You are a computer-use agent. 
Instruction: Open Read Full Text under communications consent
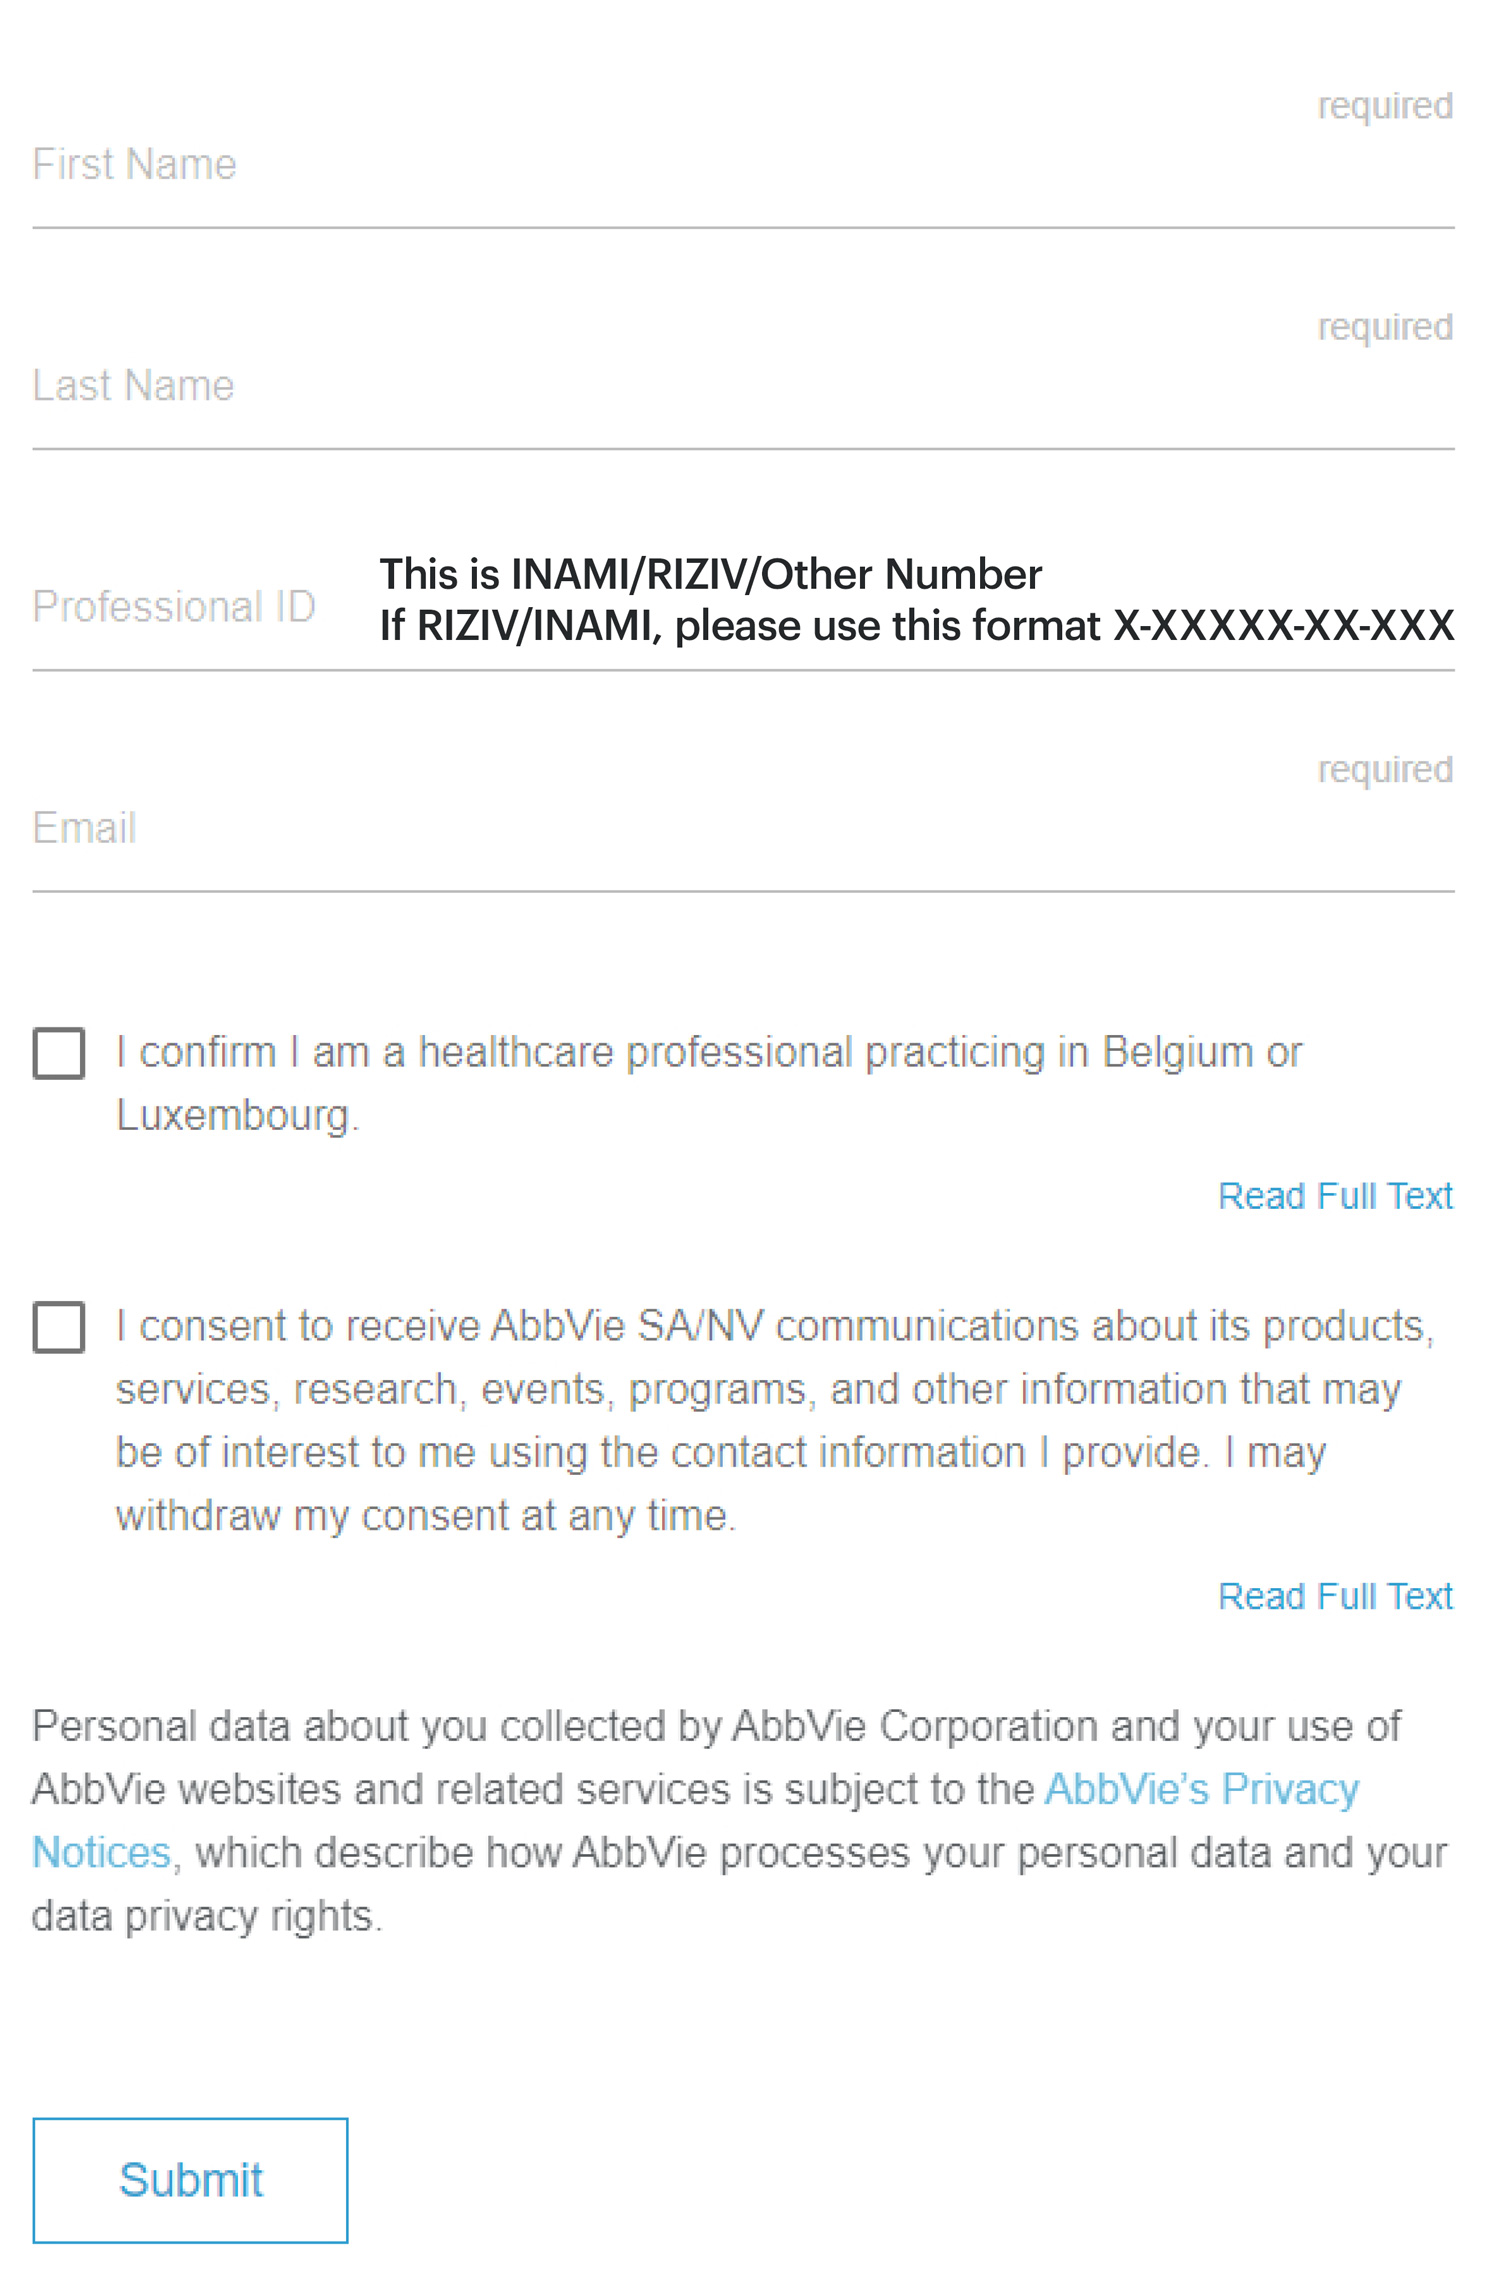coord(1334,1596)
